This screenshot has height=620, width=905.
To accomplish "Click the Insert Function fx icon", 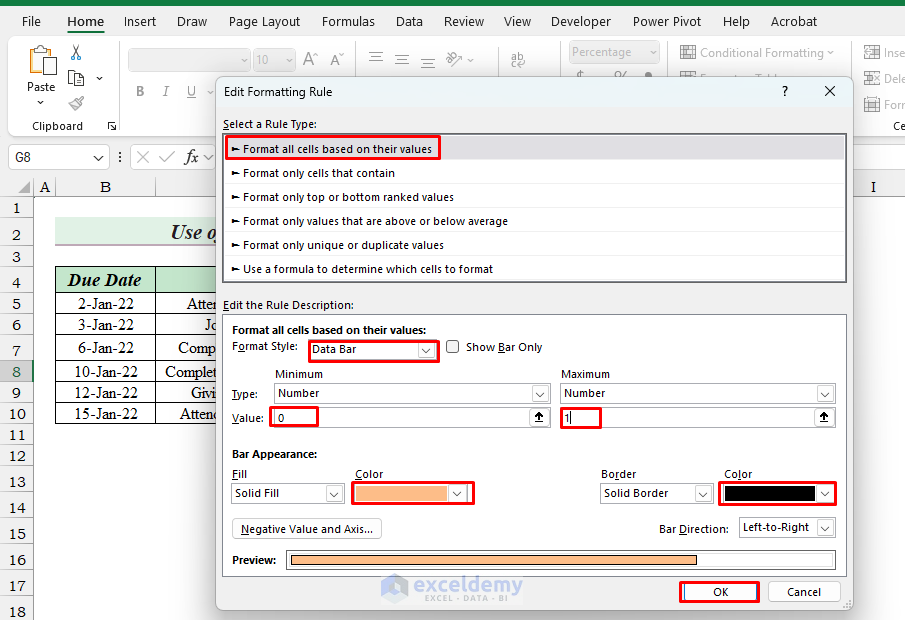I will coord(191,157).
